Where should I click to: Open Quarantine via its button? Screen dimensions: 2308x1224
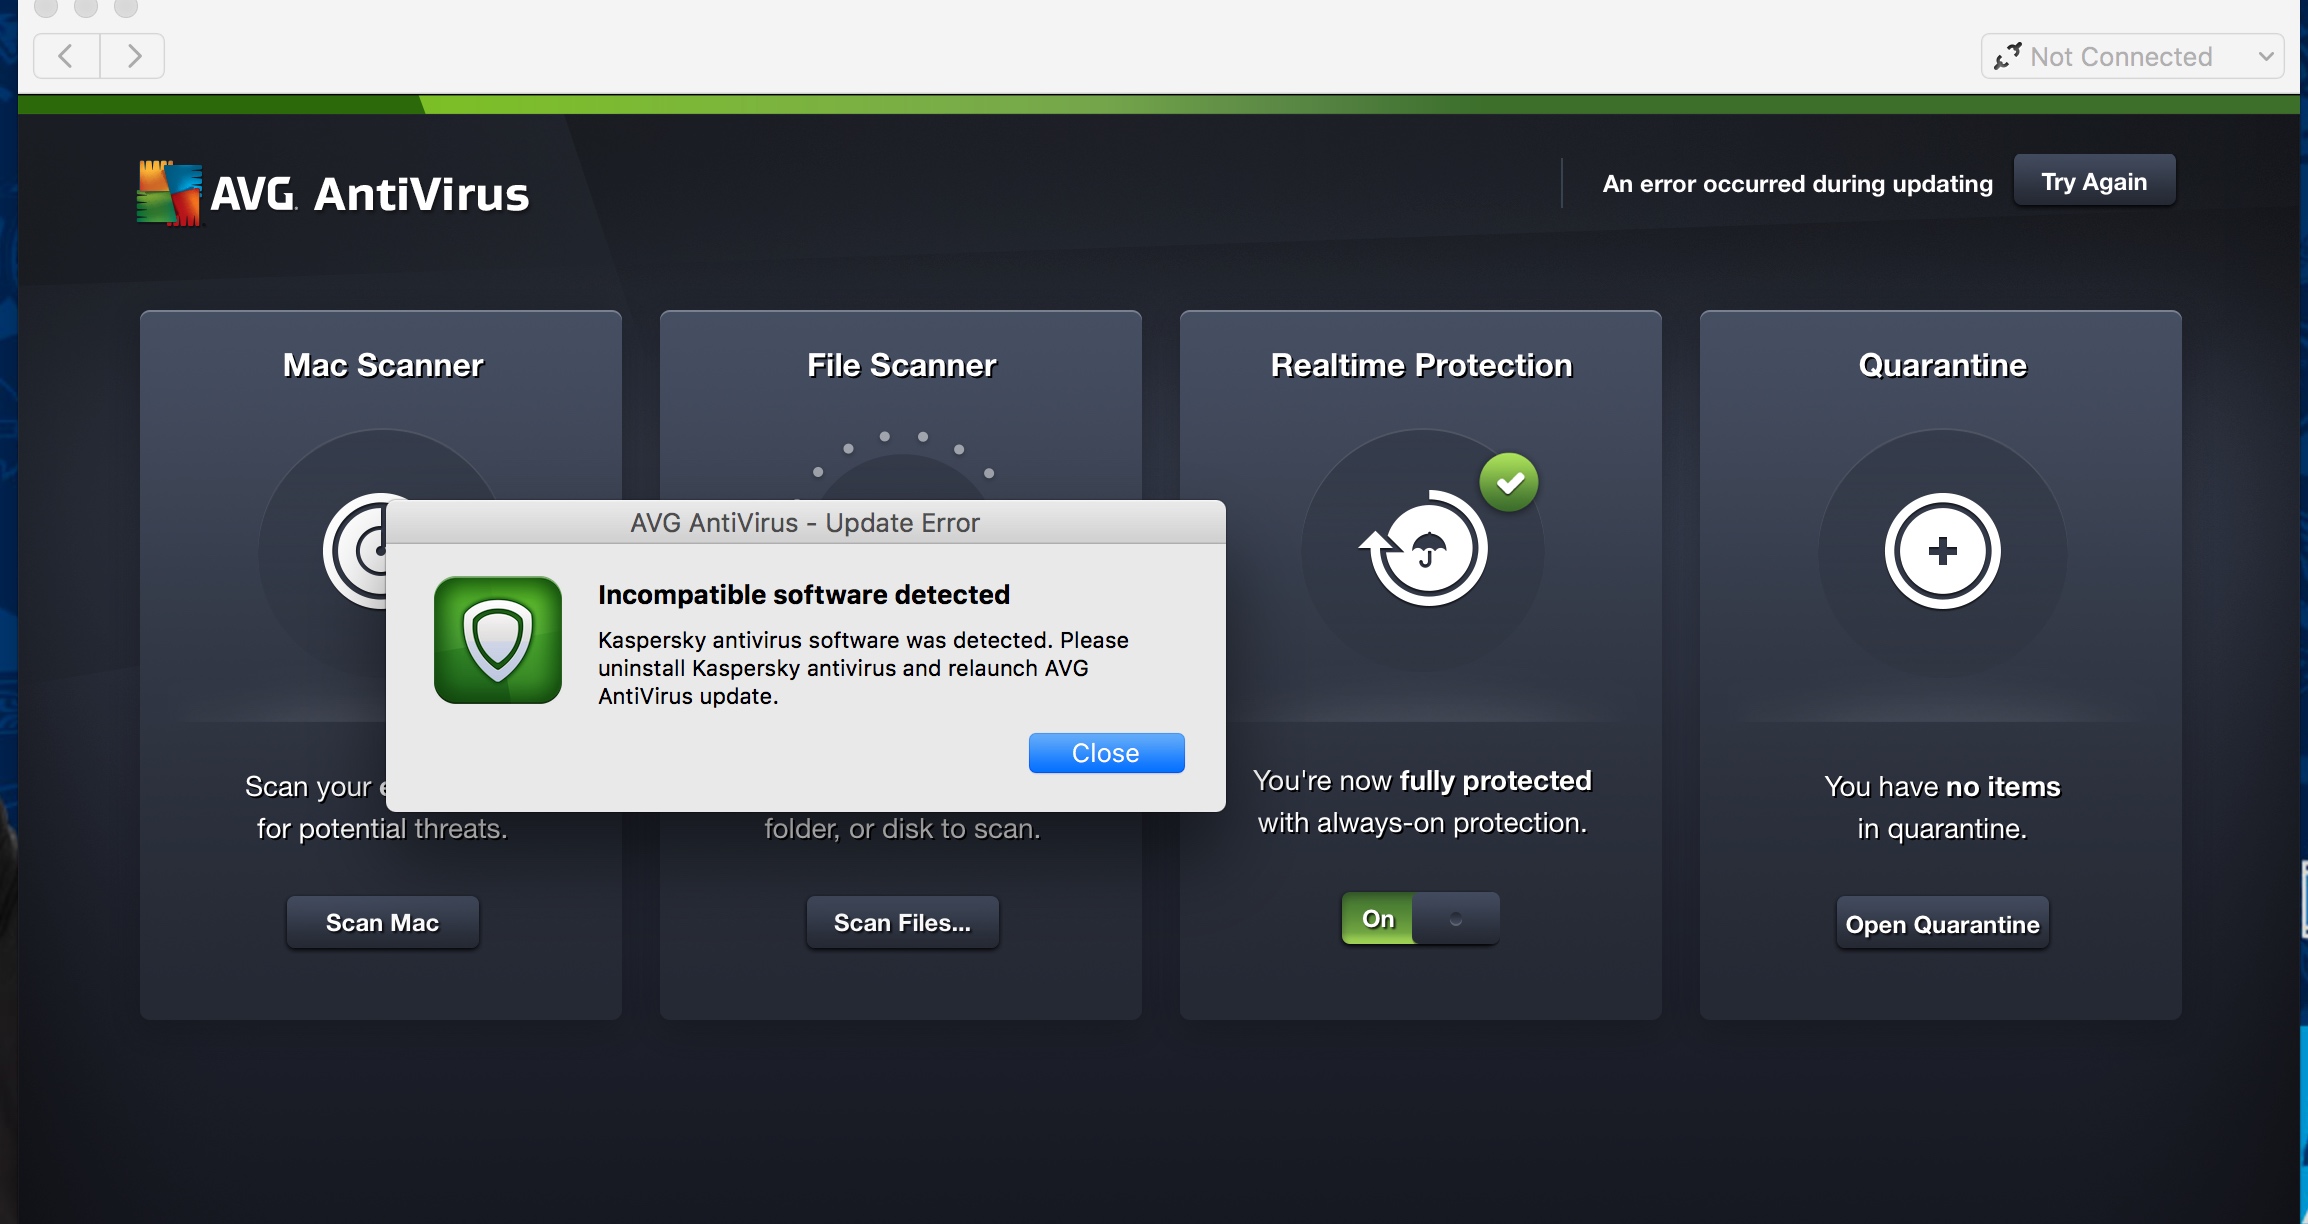(1942, 924)
